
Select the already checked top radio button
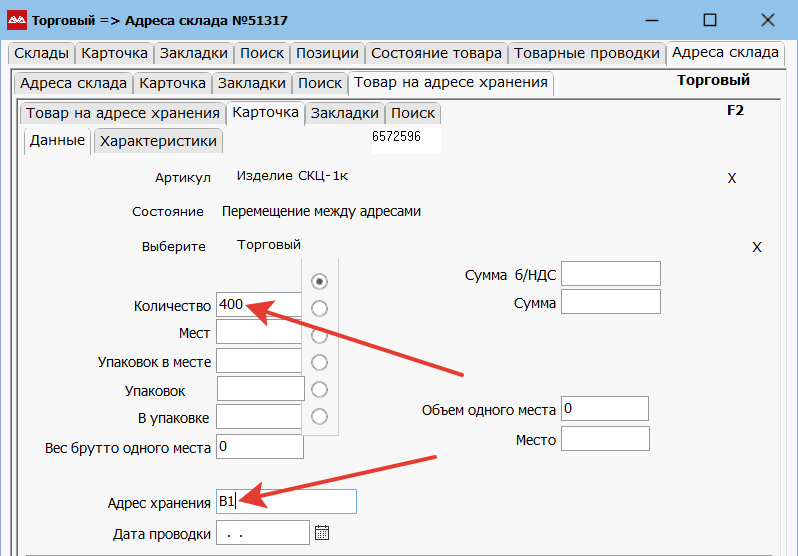320,281
